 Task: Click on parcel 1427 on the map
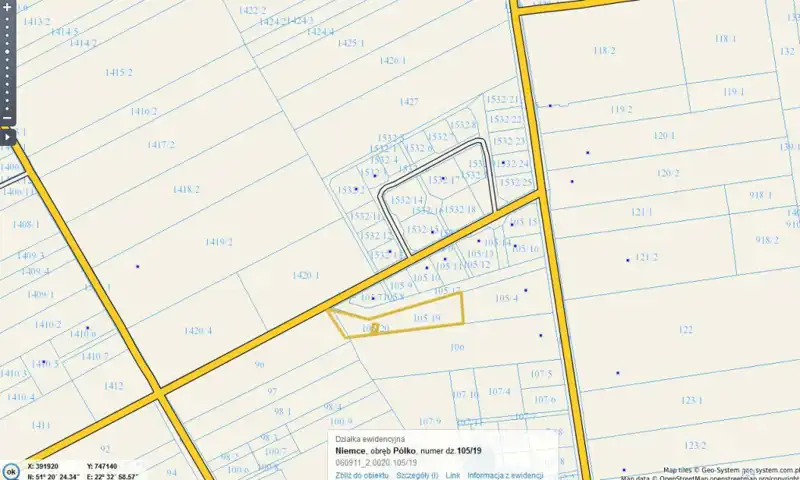[408, 102]
